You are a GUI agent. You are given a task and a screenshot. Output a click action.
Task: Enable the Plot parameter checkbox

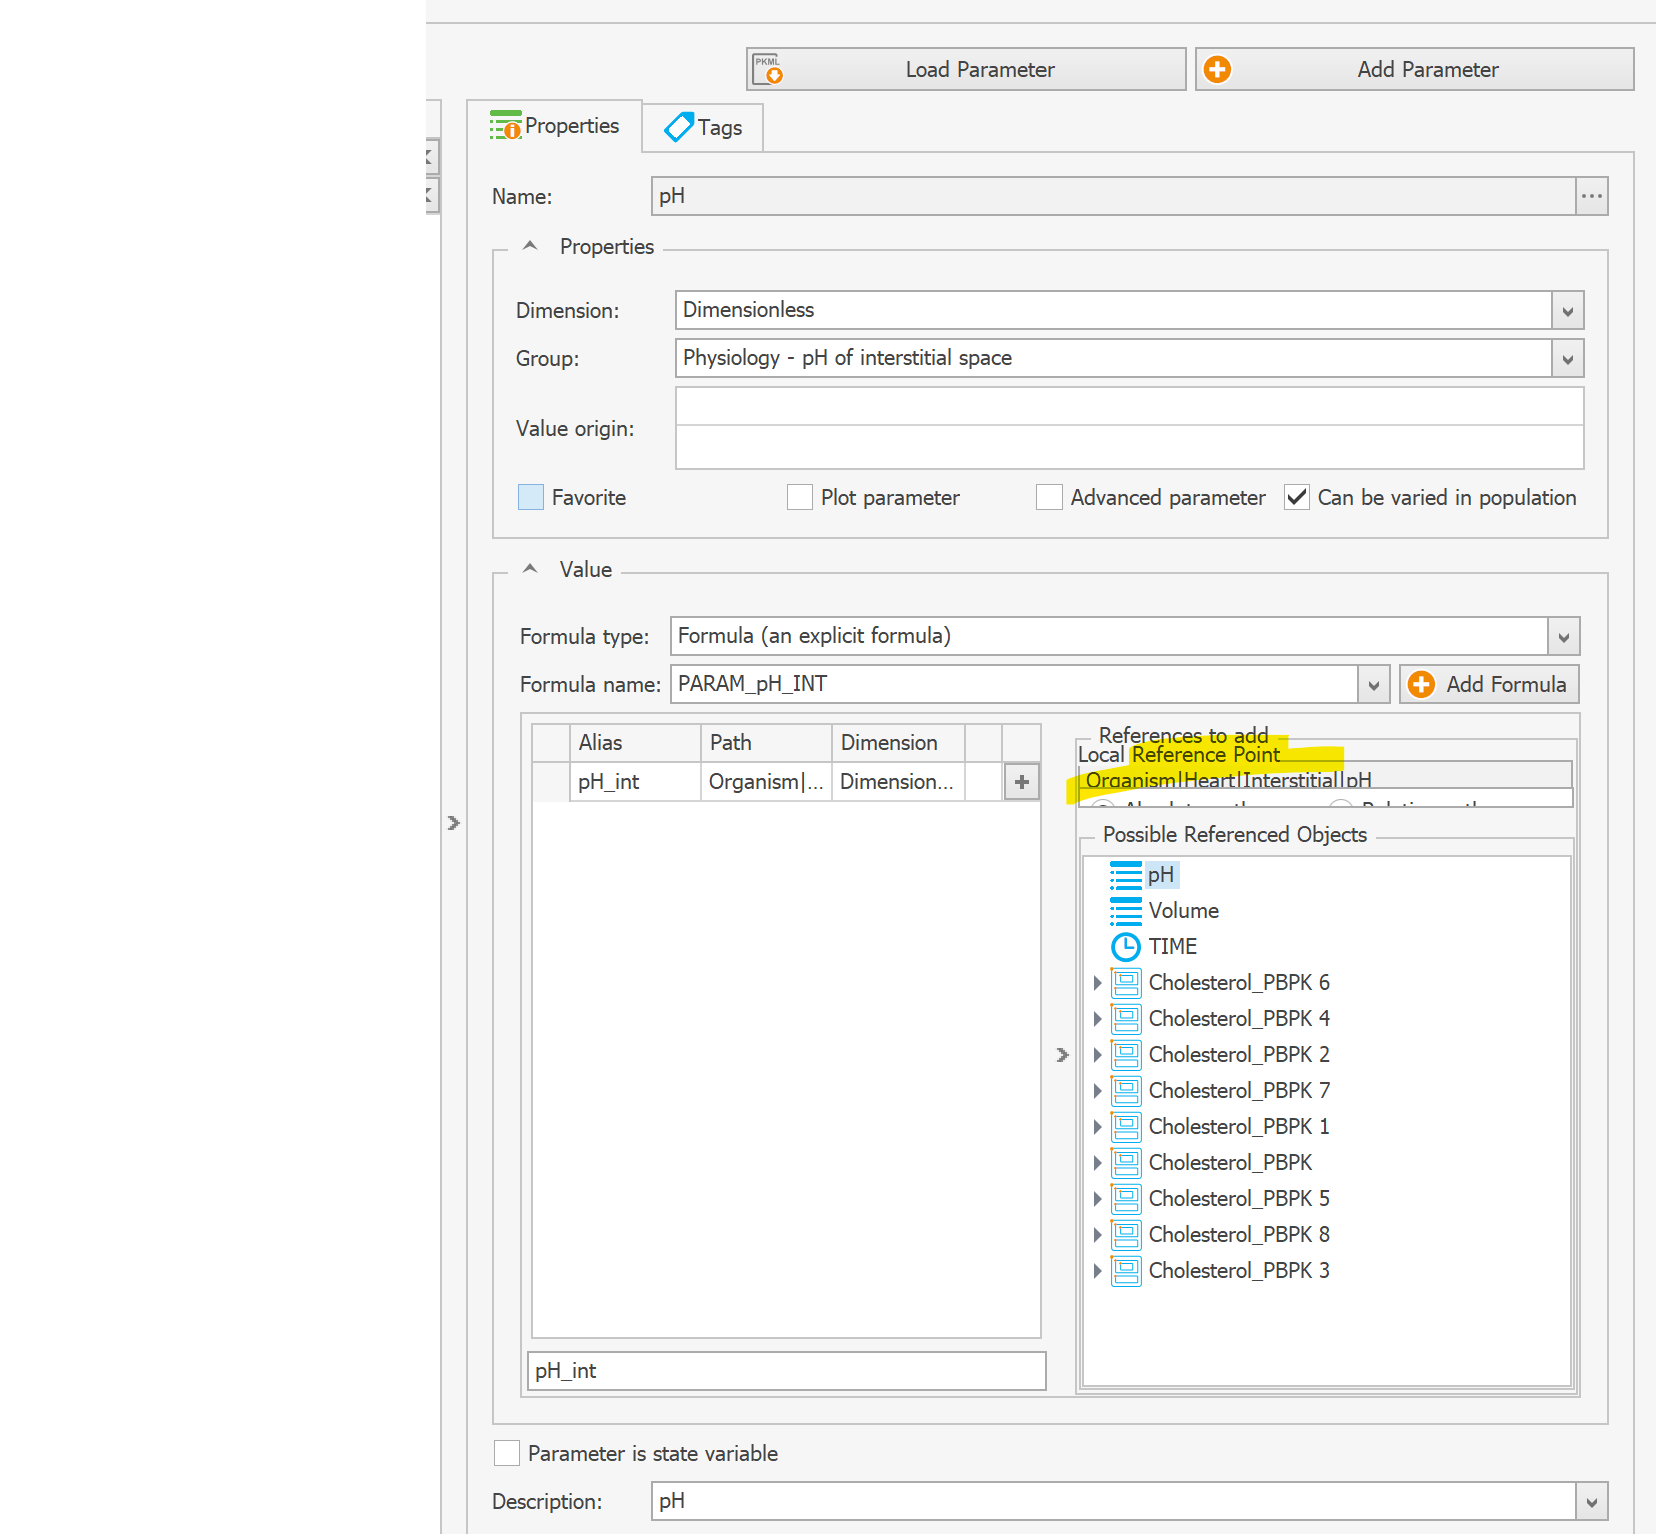pos(800,497)
